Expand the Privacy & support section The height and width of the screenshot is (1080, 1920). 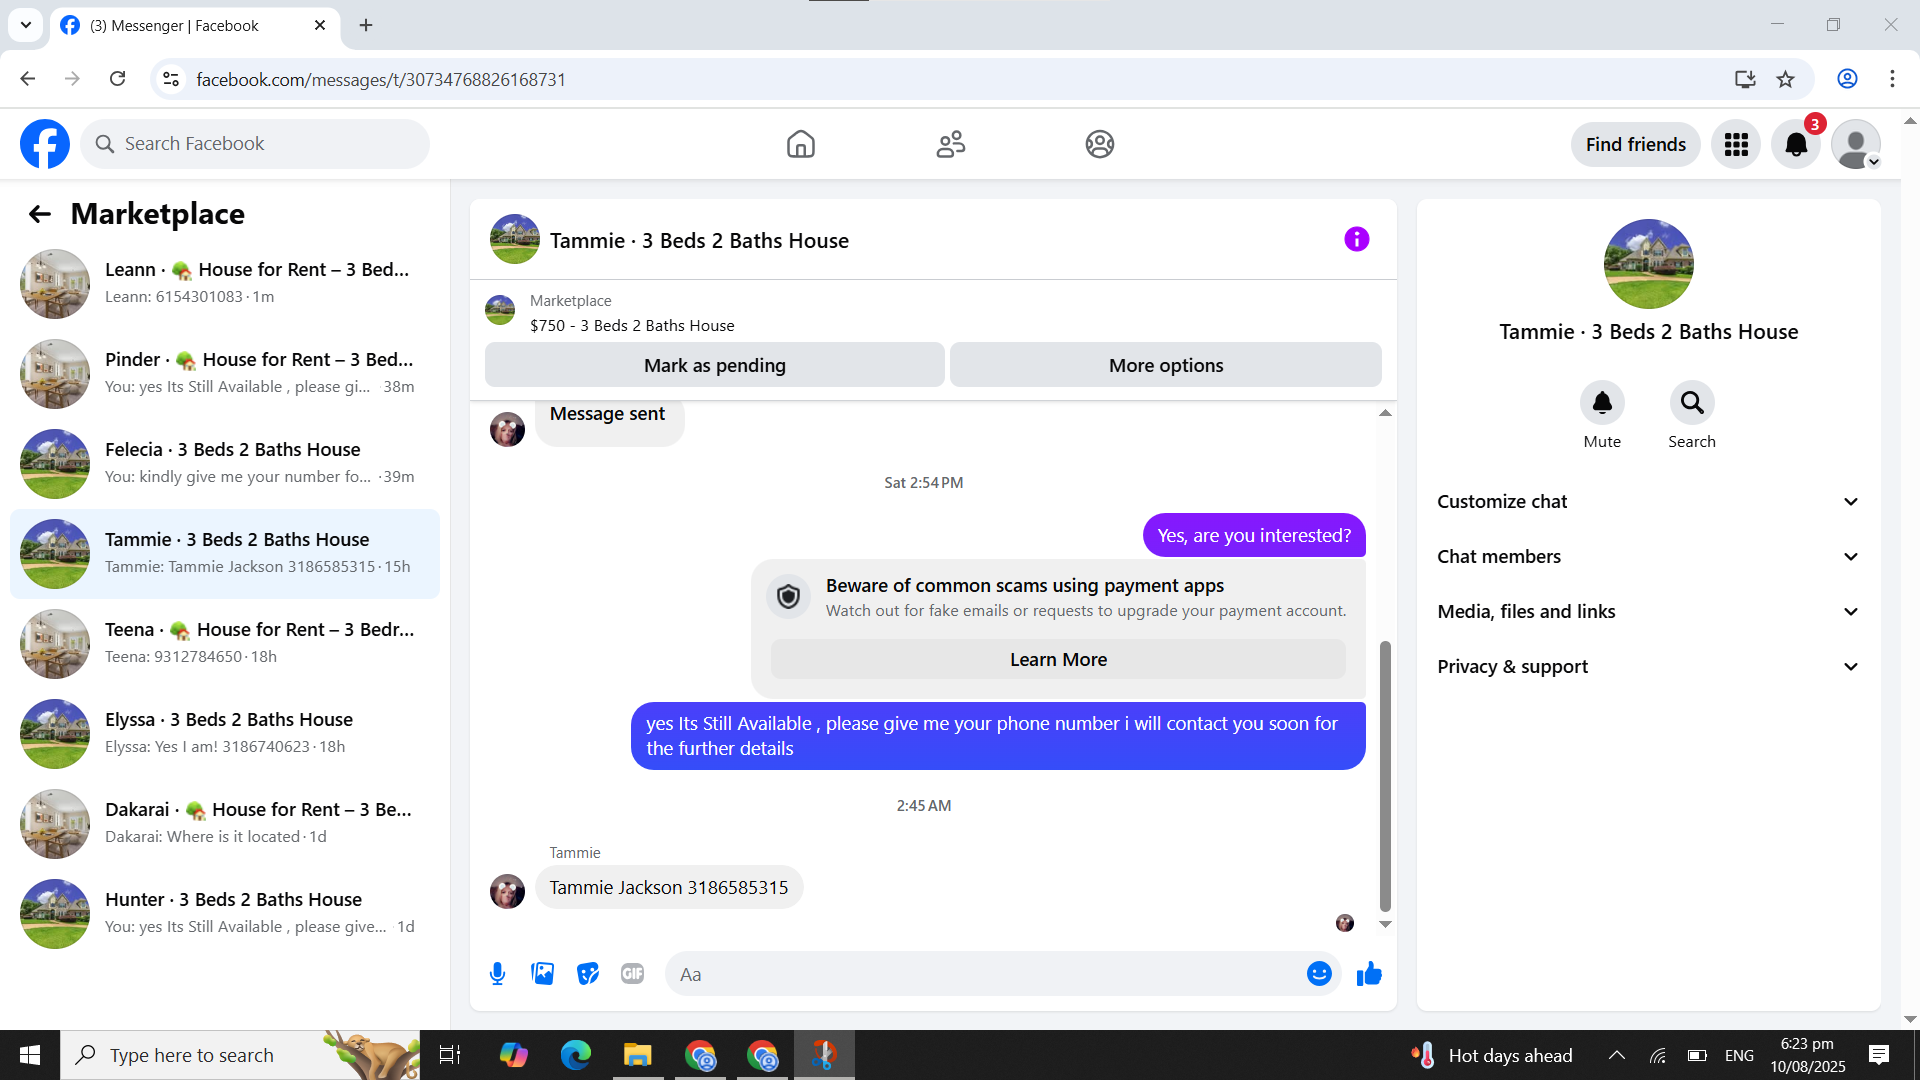1648,667
